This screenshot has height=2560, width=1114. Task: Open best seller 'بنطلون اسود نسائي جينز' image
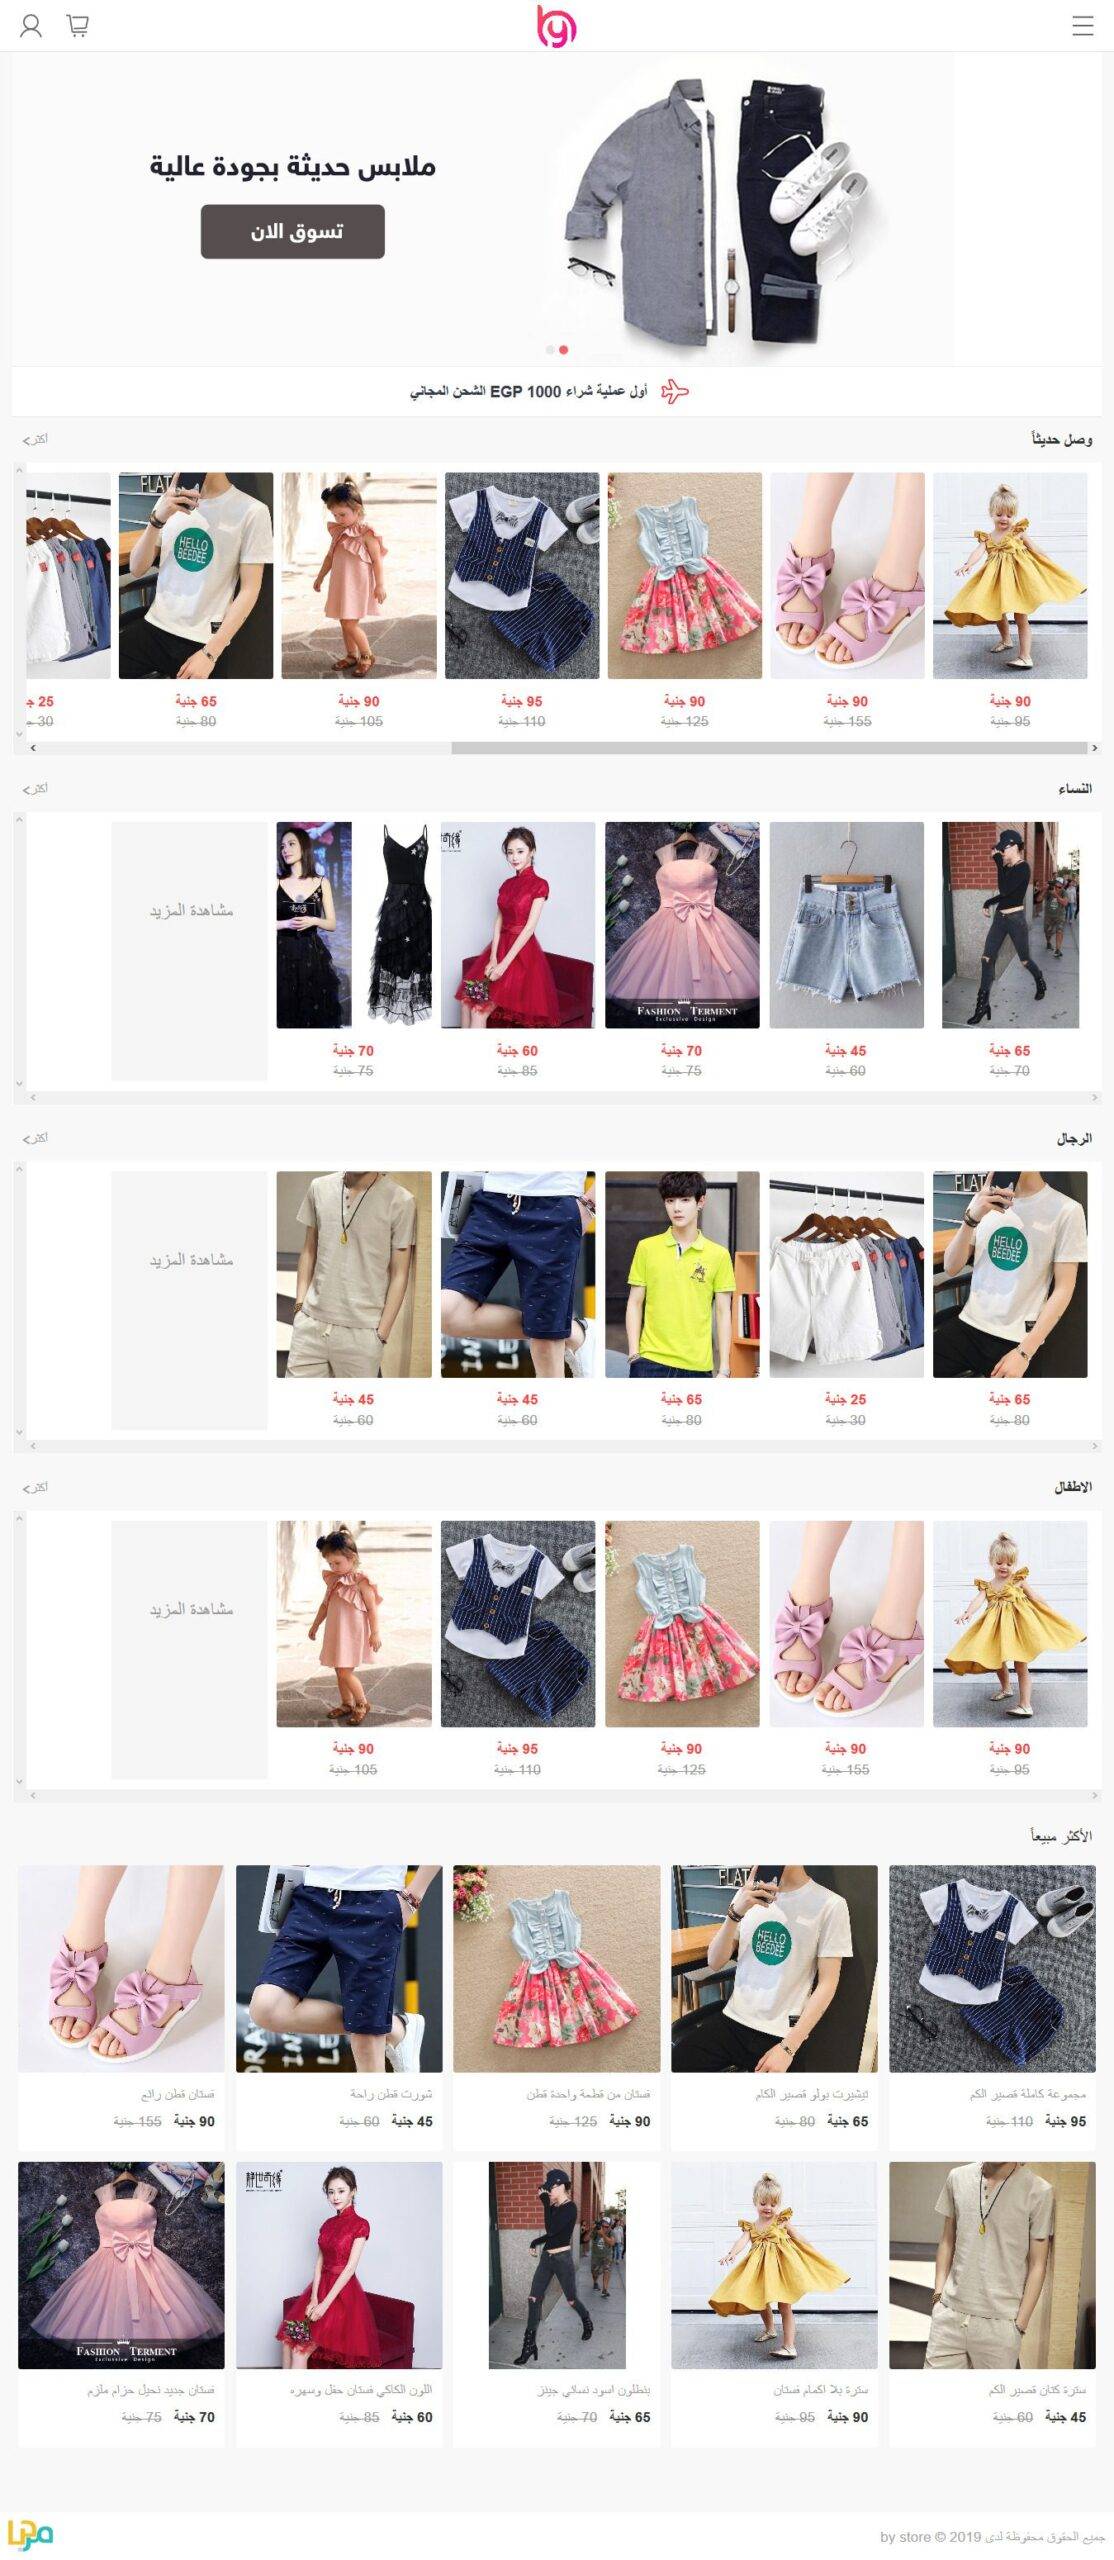coord(557,2265)
